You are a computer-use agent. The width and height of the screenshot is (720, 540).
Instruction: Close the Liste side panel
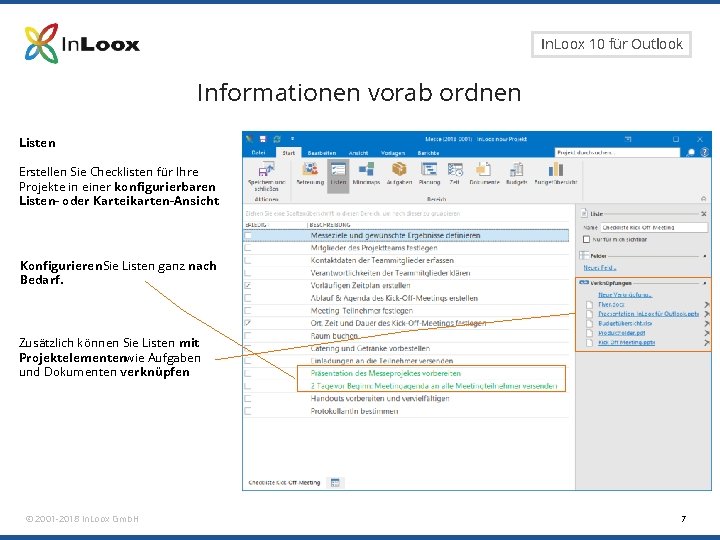tap(703, 214)
